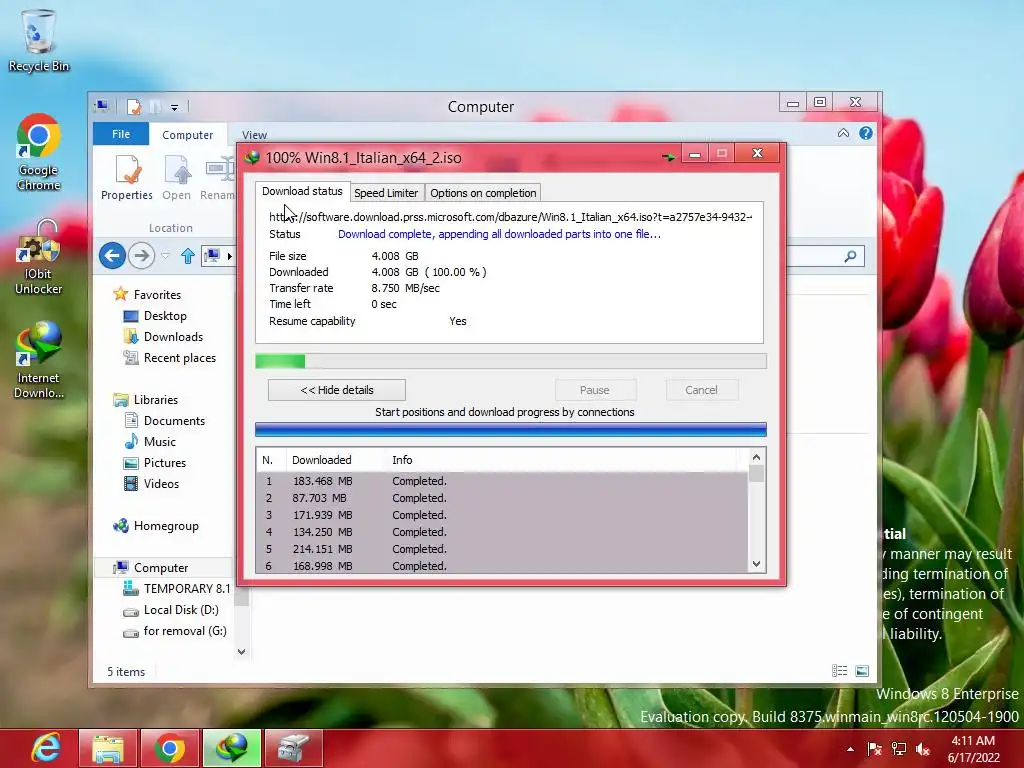Click the download URL text
The height and width of the screenshot is (768, 1024).
[511, 217]
